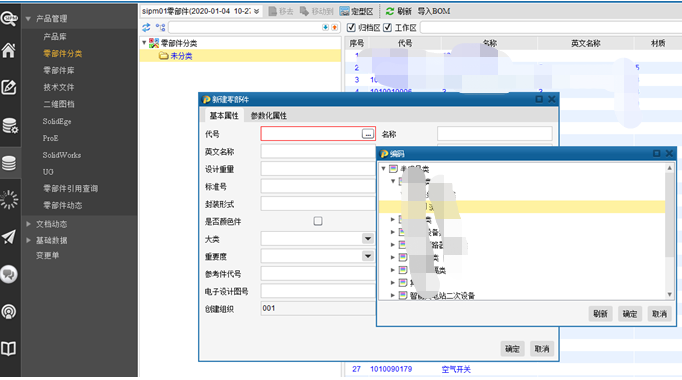The image size is (682, 380).
Task: Check the 是否颜色件 checkbox
Action: [318, 221]
